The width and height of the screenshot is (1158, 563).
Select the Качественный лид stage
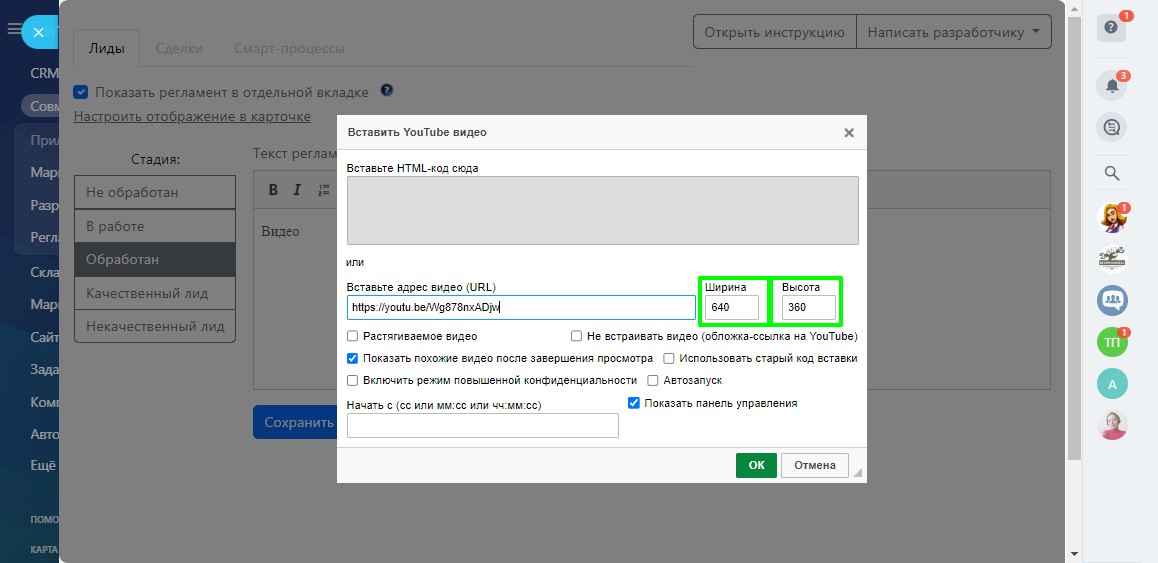tap(155, 293)
